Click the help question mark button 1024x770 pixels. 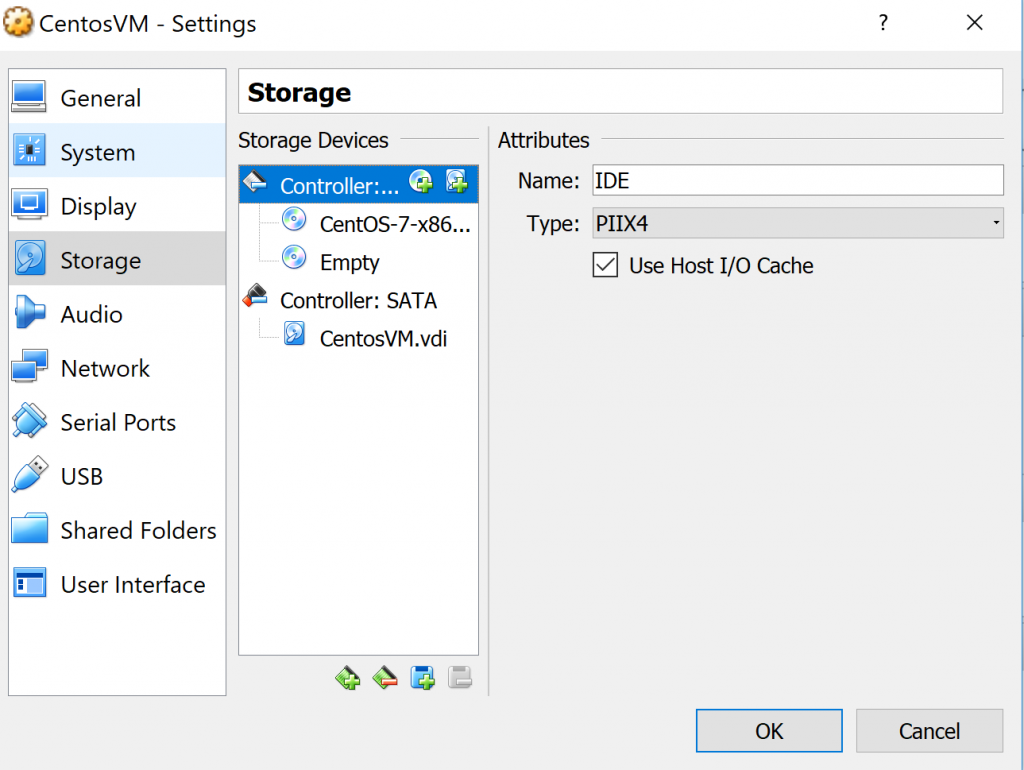click(883, 23)
